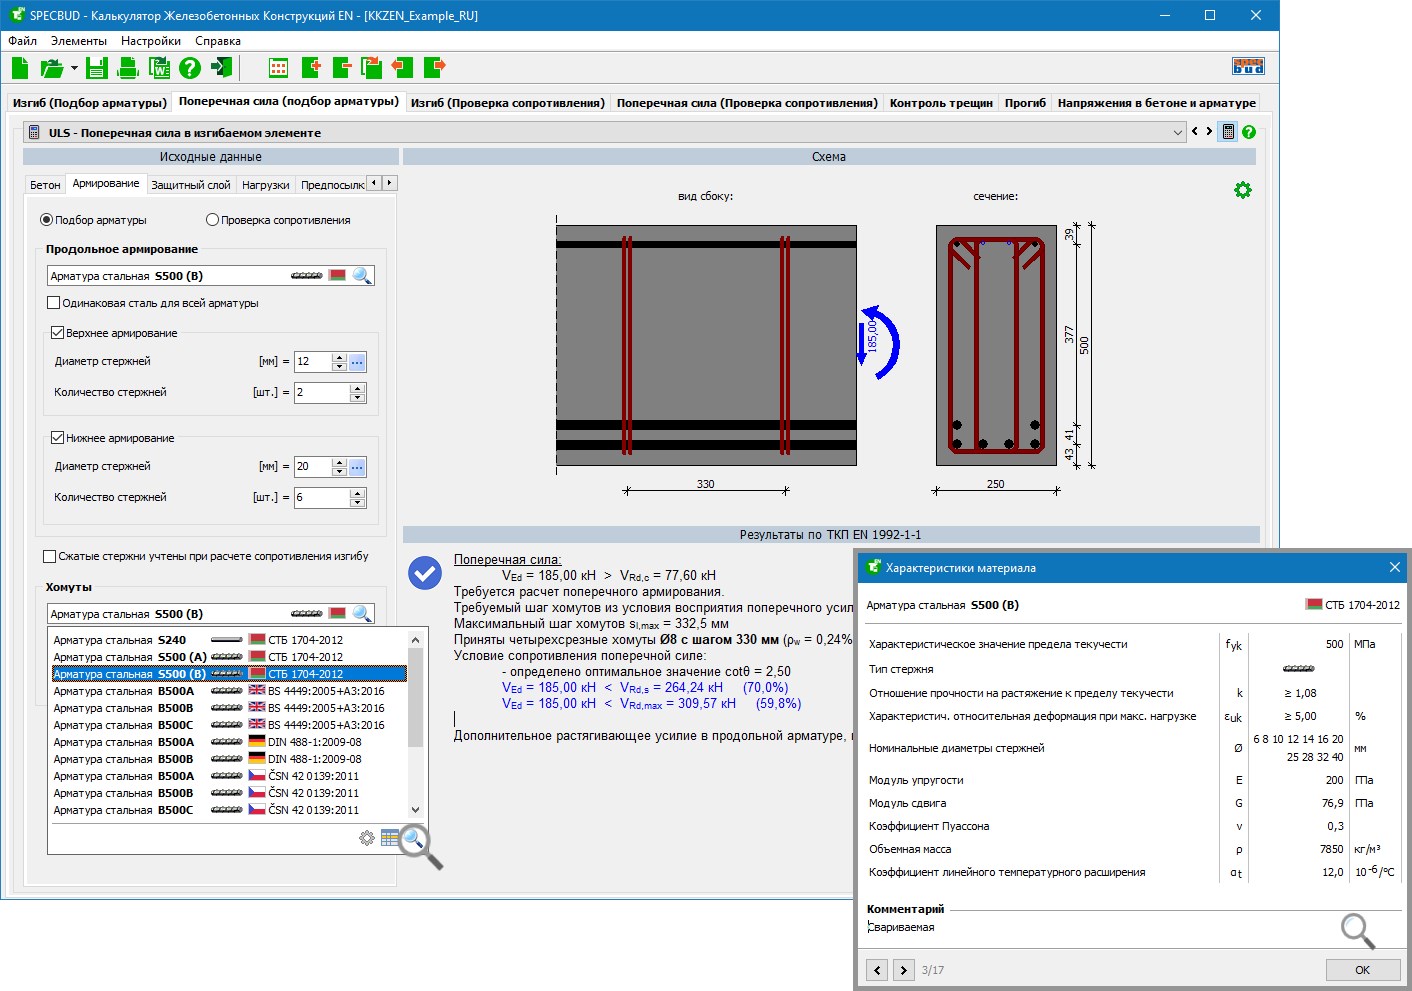Click the print toolbar icon
This screenshot has width=1412, height=991.
[128, 68]
